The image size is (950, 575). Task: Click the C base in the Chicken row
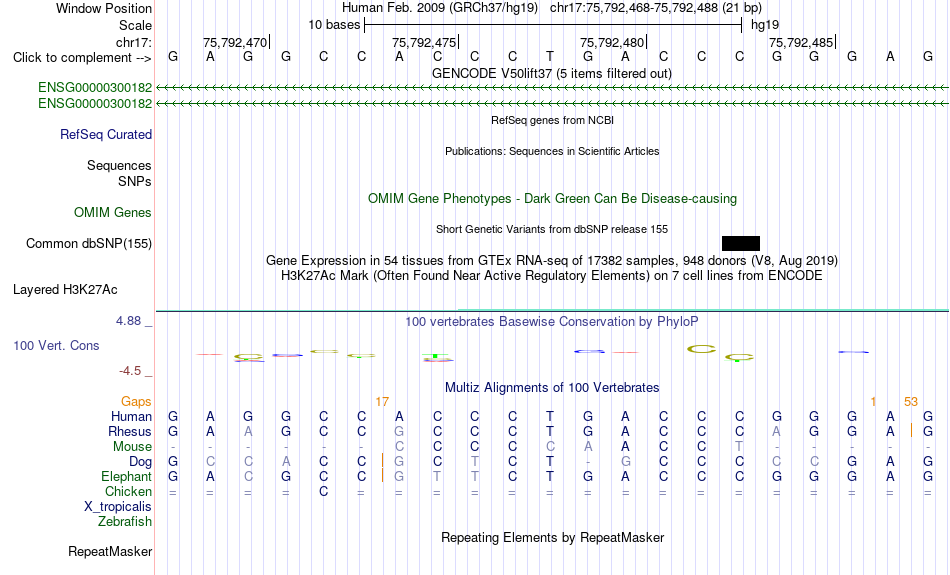pos(324,491)
